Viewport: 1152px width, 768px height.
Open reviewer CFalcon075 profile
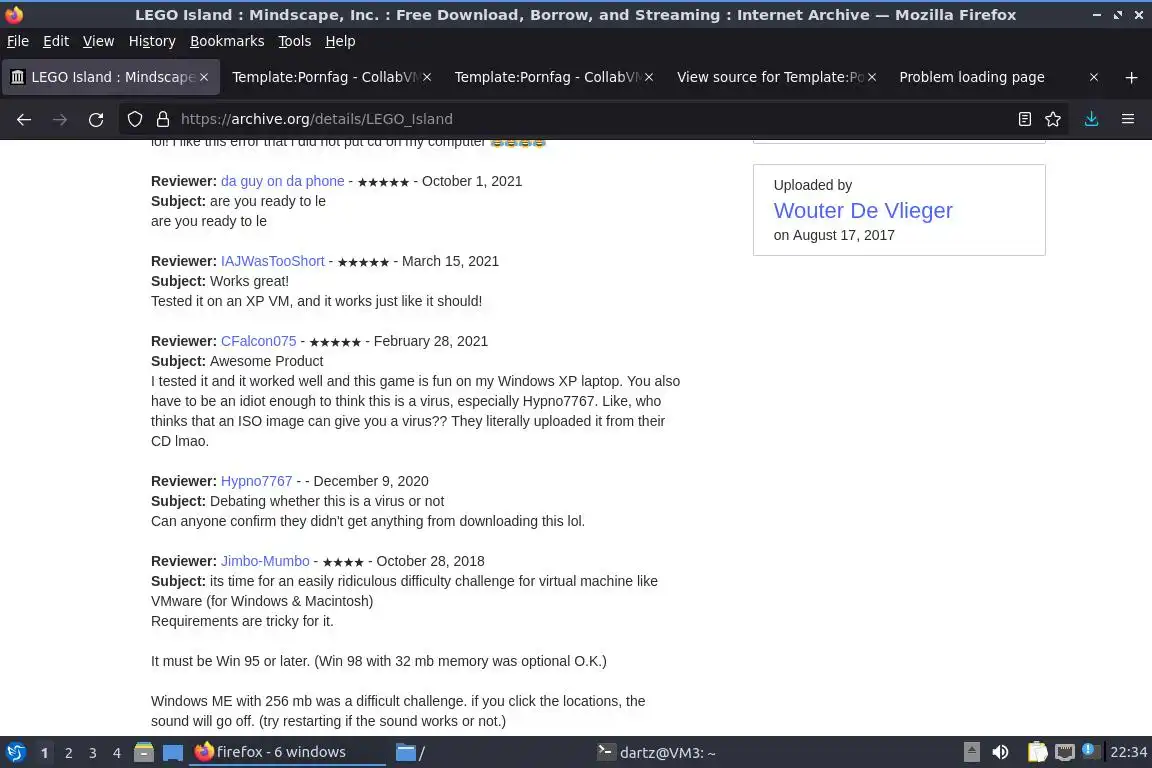click(259, 341)
